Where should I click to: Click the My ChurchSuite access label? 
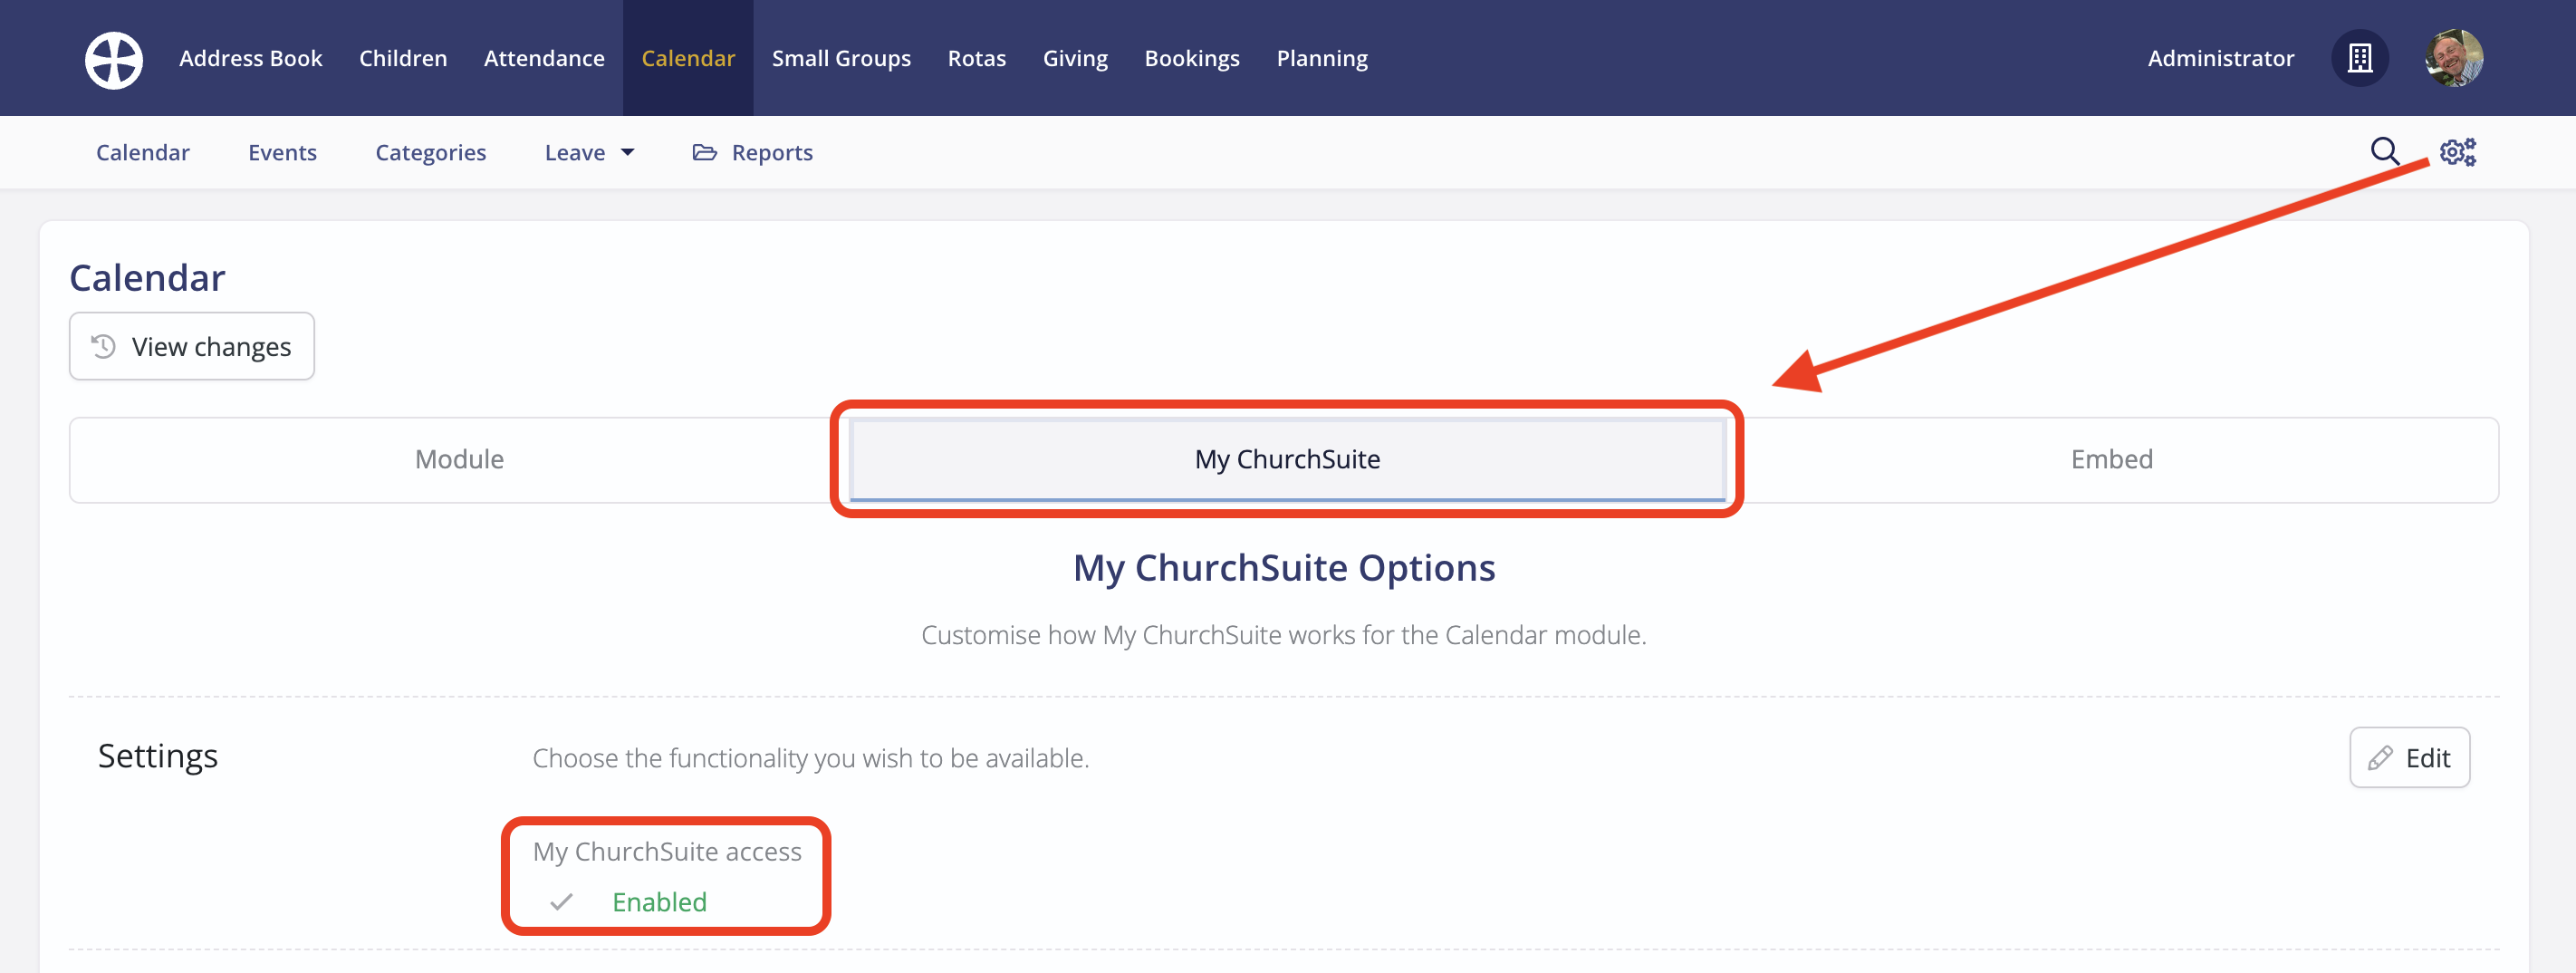[667, 851]
